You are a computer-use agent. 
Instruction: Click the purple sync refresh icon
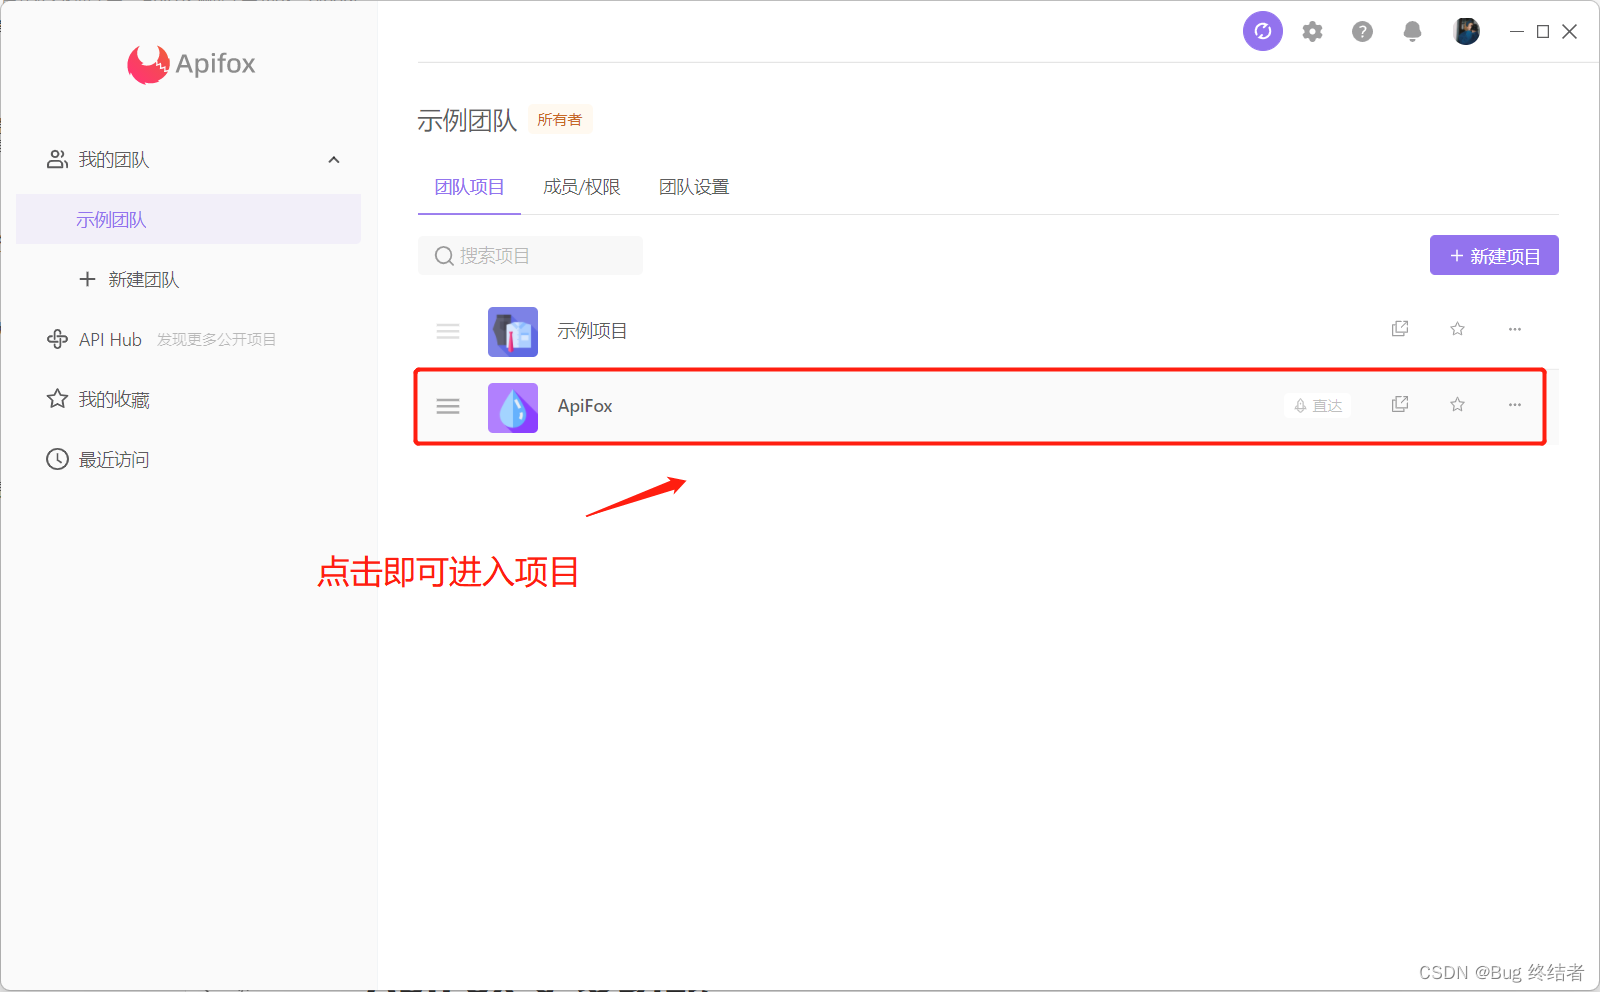(1263, 31)
